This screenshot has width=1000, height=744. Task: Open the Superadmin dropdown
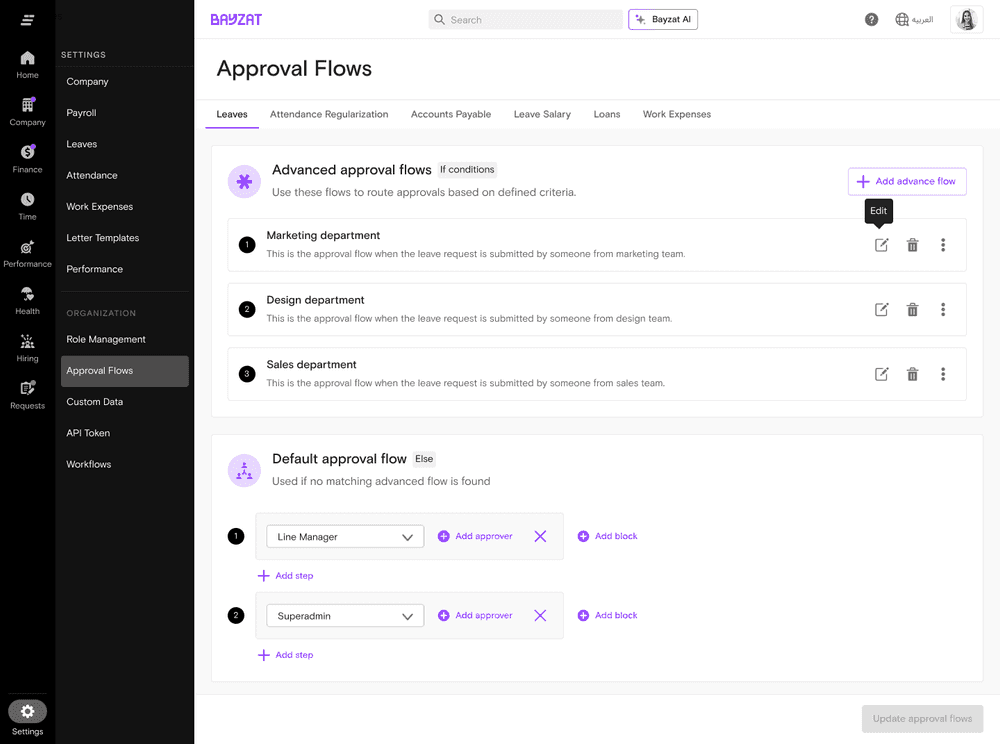point(344,615)
